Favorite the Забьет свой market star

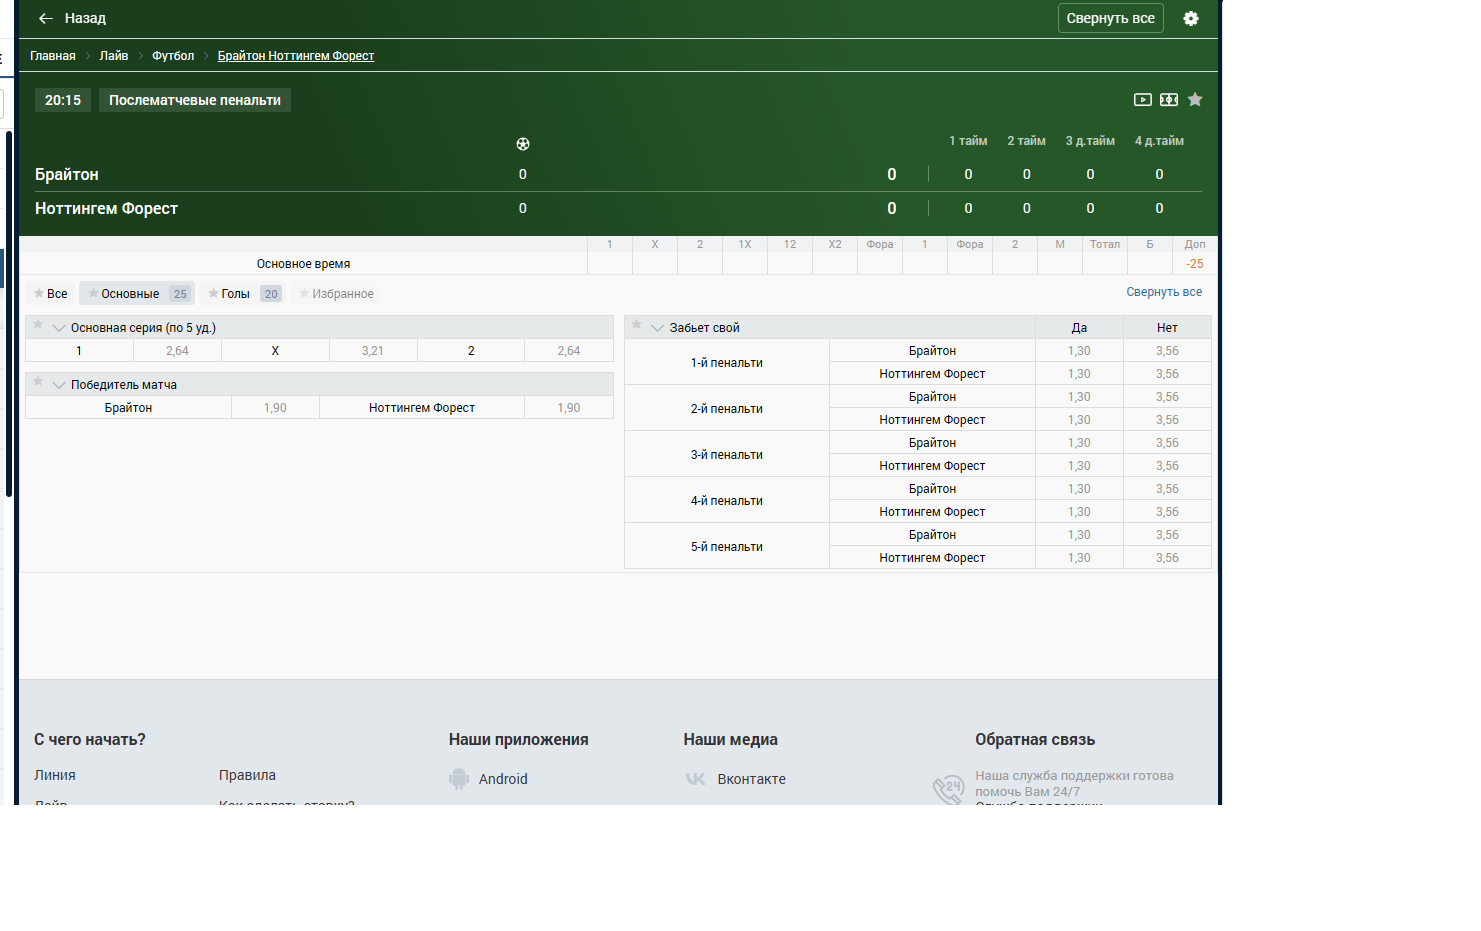[x=637, y=325]
